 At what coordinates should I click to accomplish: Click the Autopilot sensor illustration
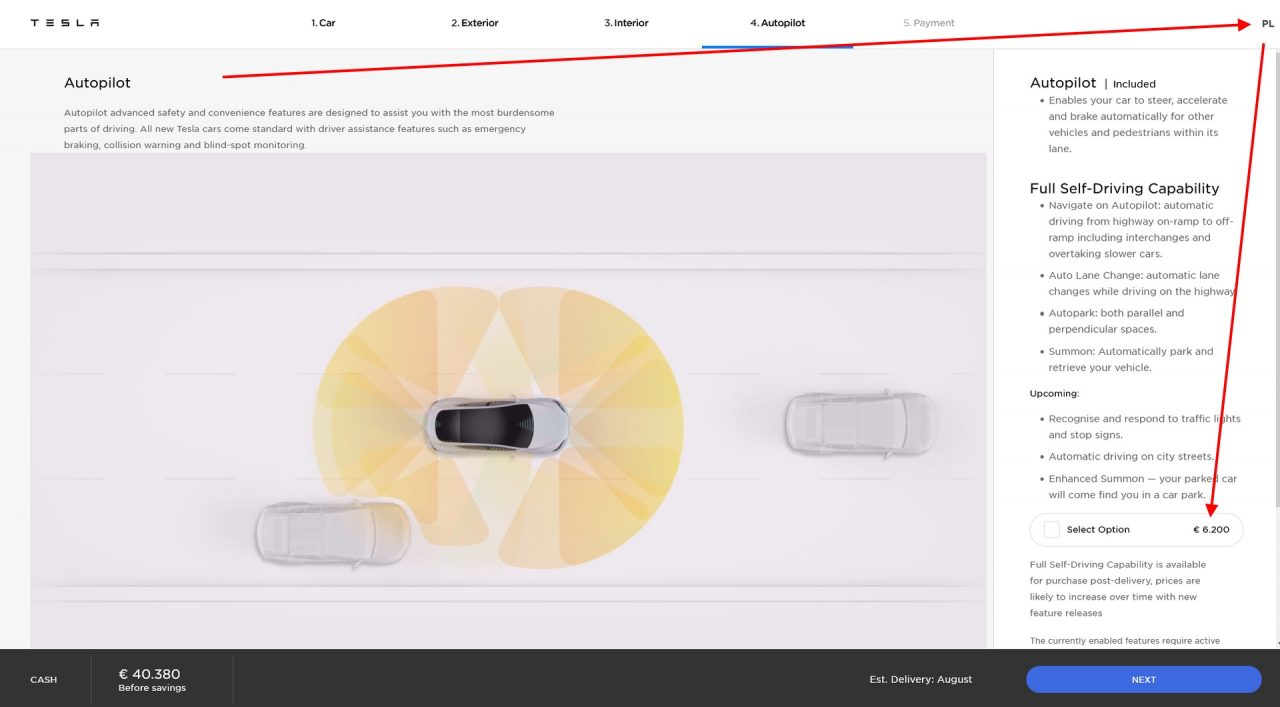(508, 400)
